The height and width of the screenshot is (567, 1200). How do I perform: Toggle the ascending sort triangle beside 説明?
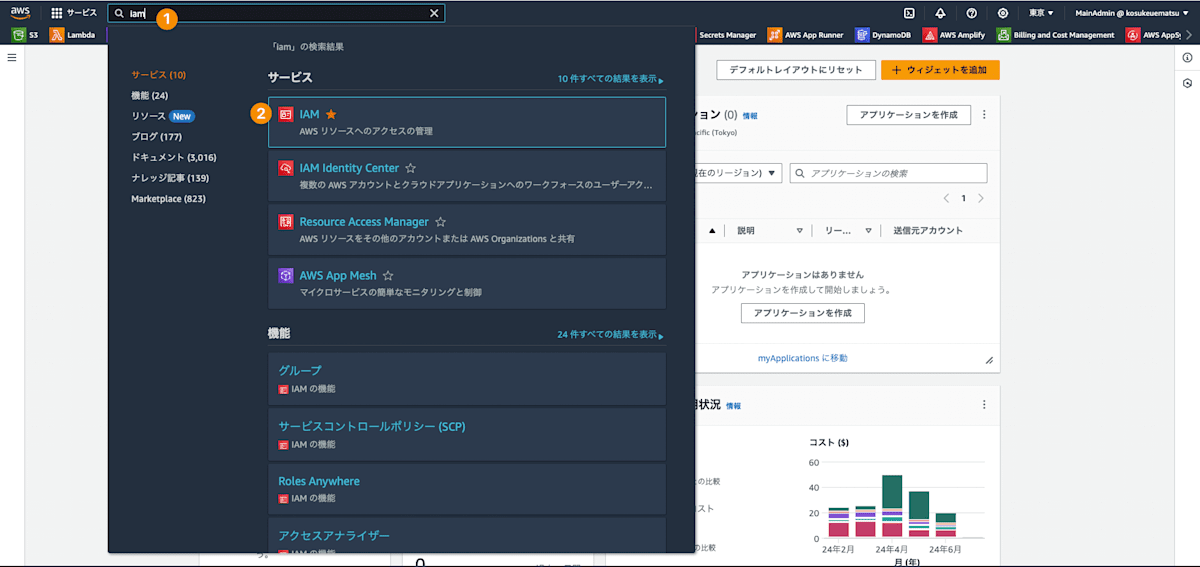tap(712, 230)
